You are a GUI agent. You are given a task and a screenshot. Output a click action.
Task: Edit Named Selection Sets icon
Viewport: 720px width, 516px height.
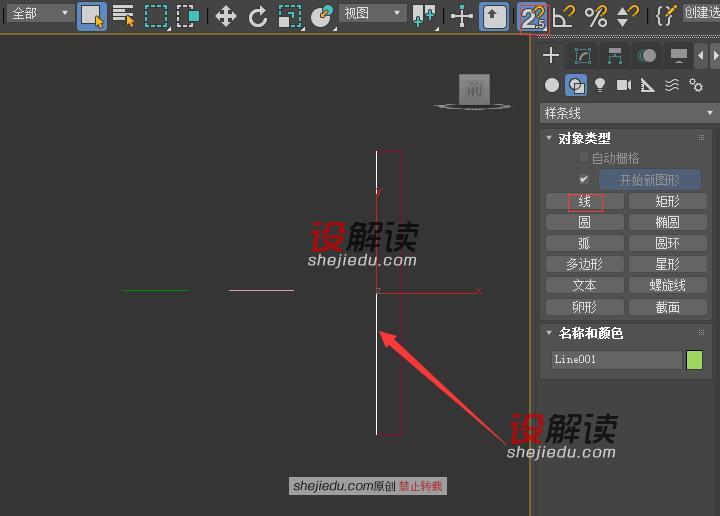click(x=665, y=17)
